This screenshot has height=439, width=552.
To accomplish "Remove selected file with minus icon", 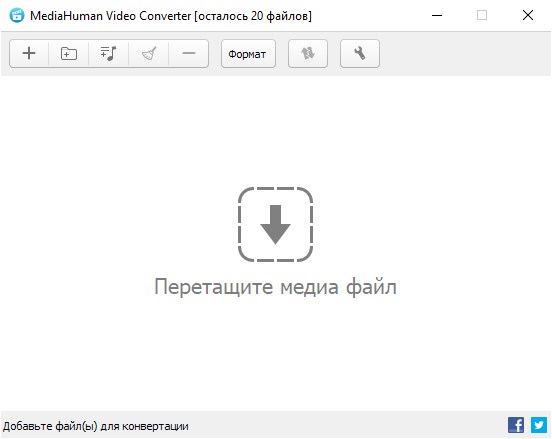I will point(189,54).
